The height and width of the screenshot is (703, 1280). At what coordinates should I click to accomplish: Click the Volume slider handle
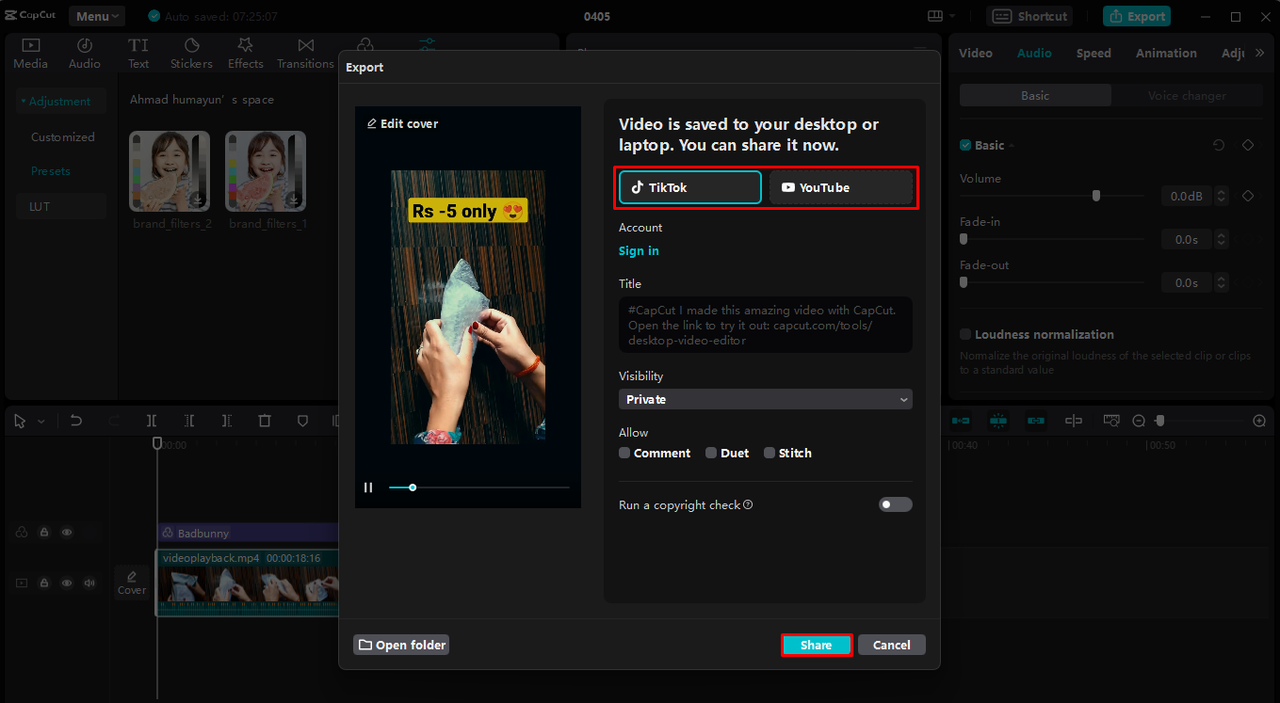point(1096,196)
